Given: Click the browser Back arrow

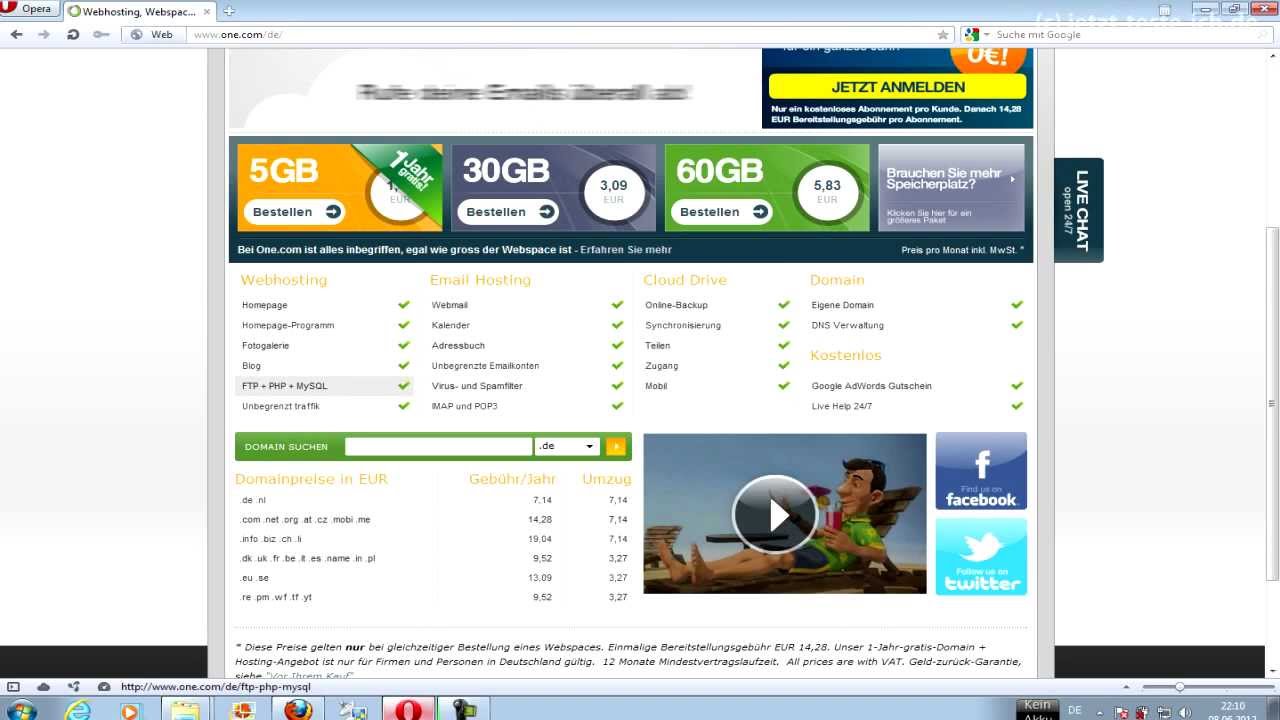Looking at the screenshot, I should [16, 34].
